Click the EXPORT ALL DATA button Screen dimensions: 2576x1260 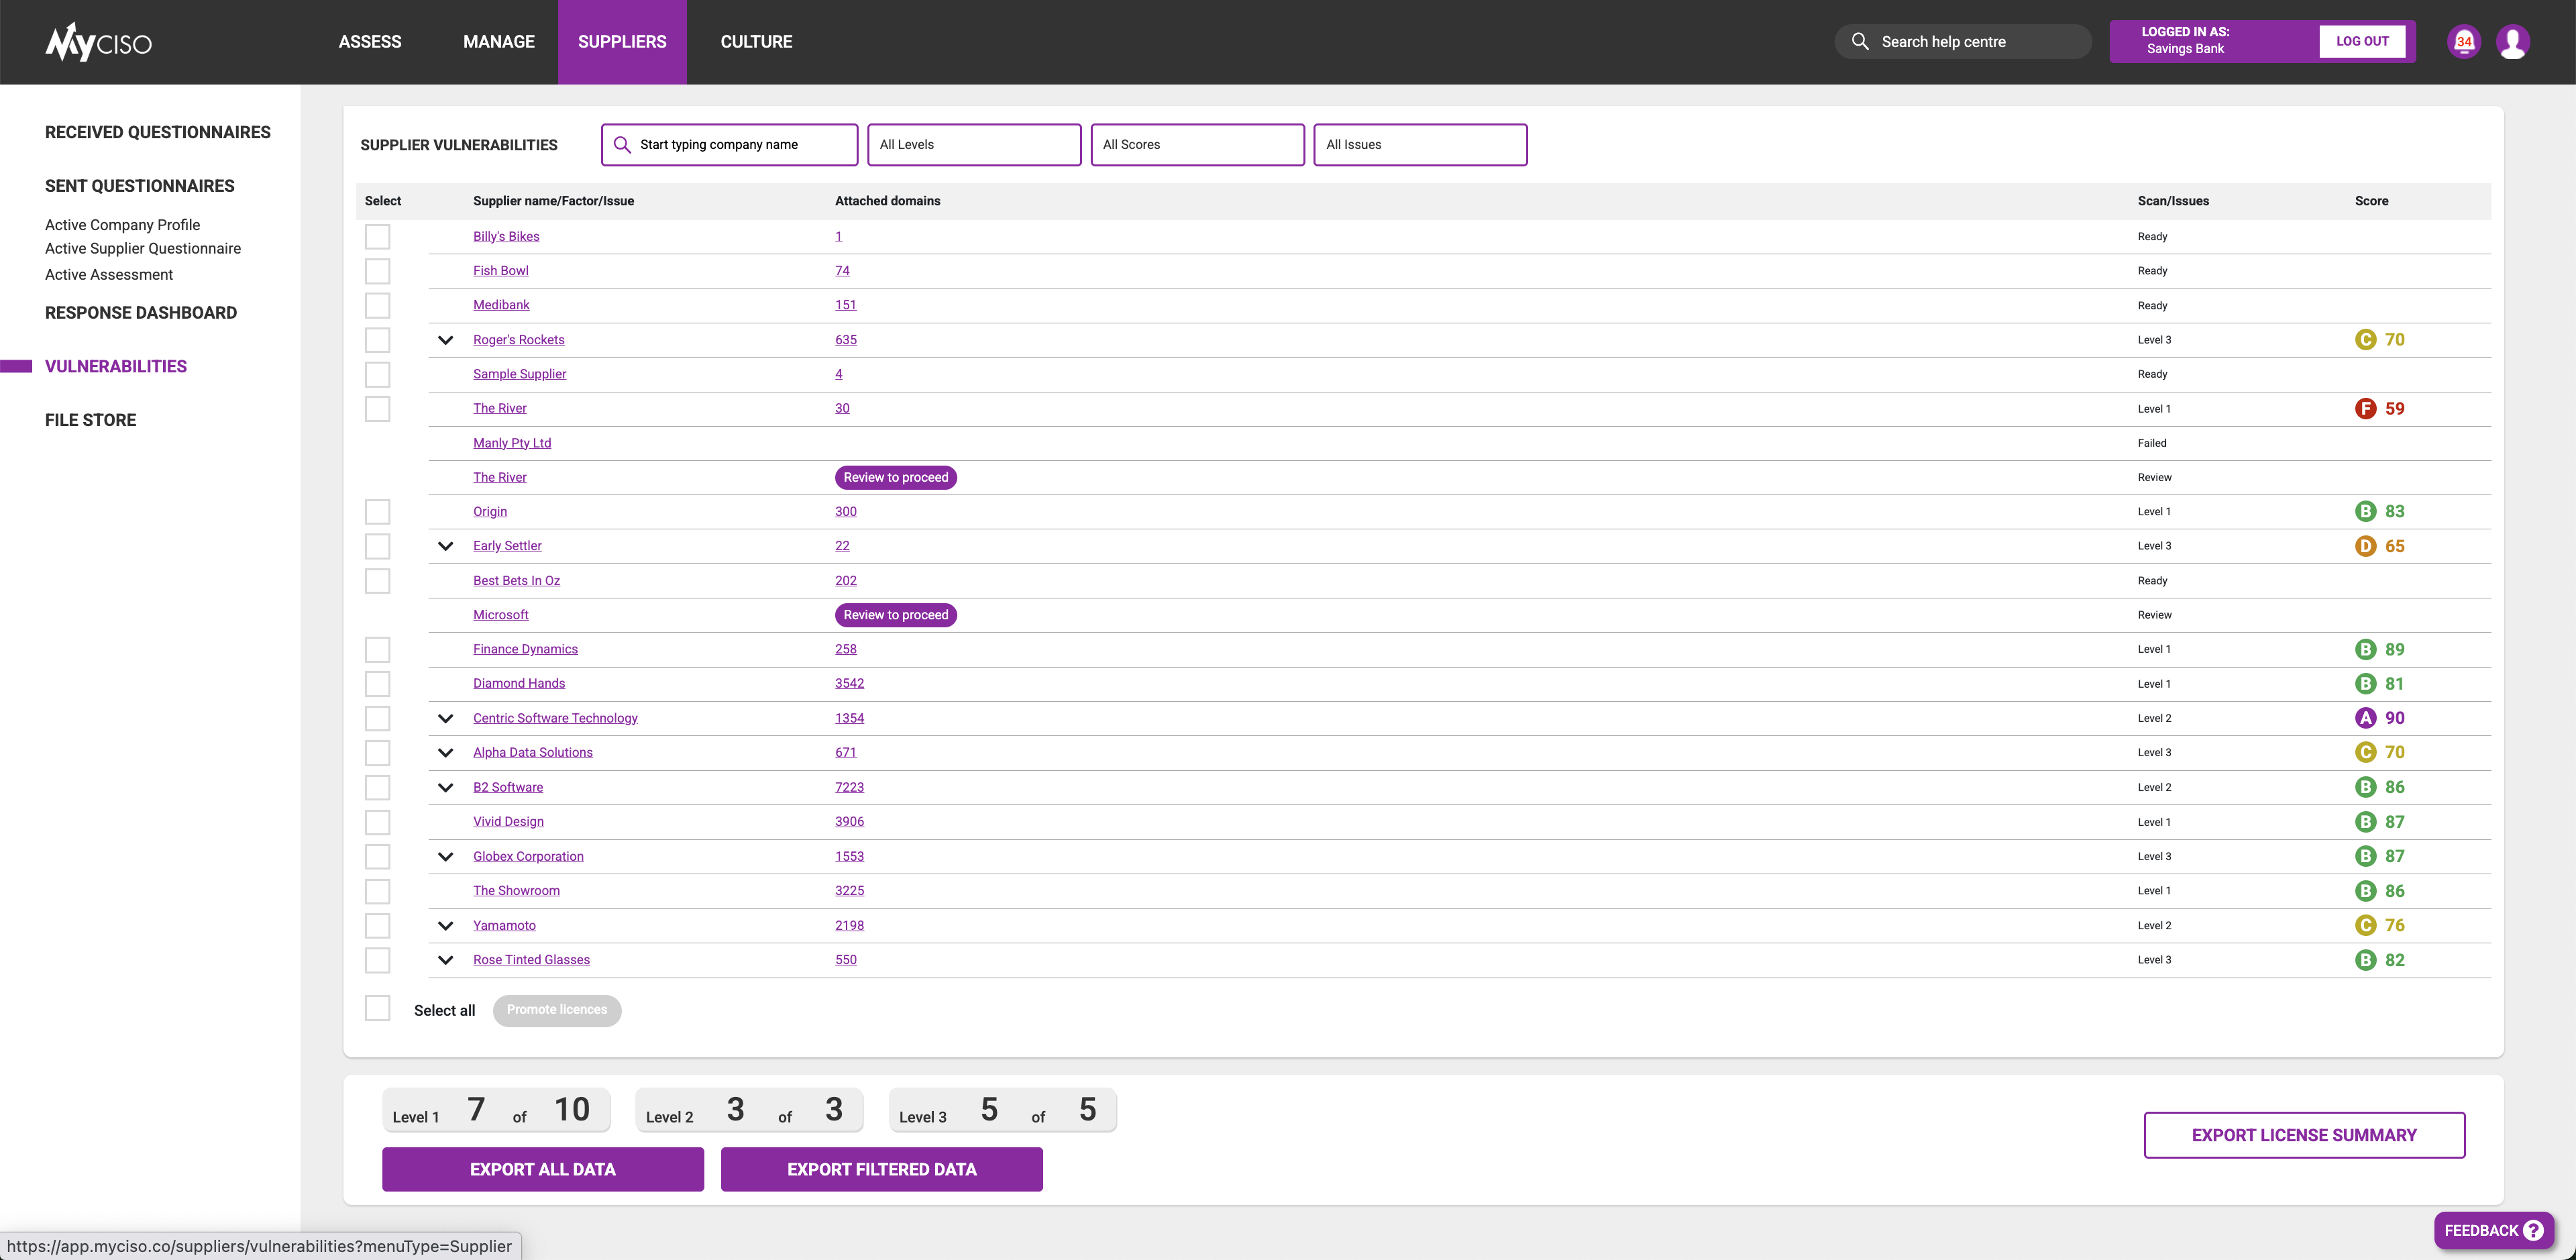(543, 1169)
